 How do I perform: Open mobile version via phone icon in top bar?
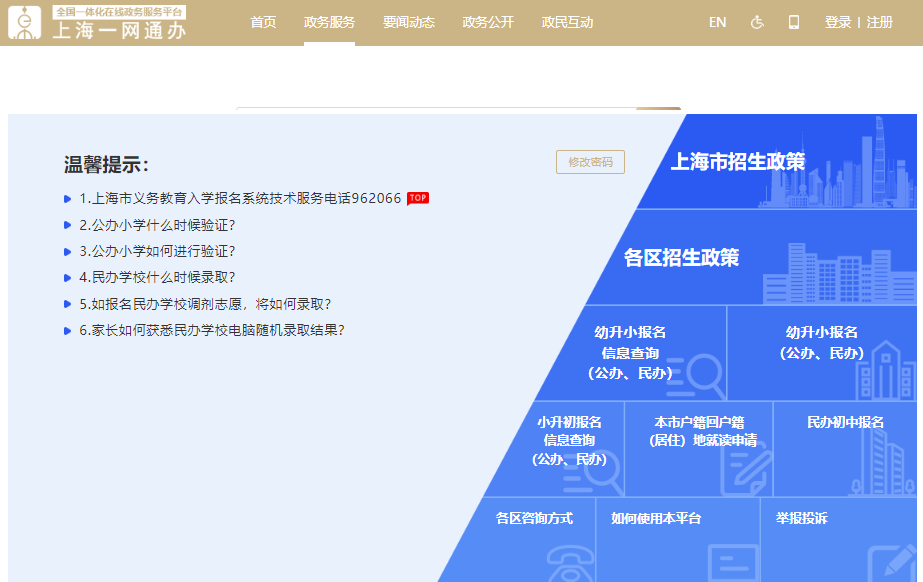click(794, 22)
